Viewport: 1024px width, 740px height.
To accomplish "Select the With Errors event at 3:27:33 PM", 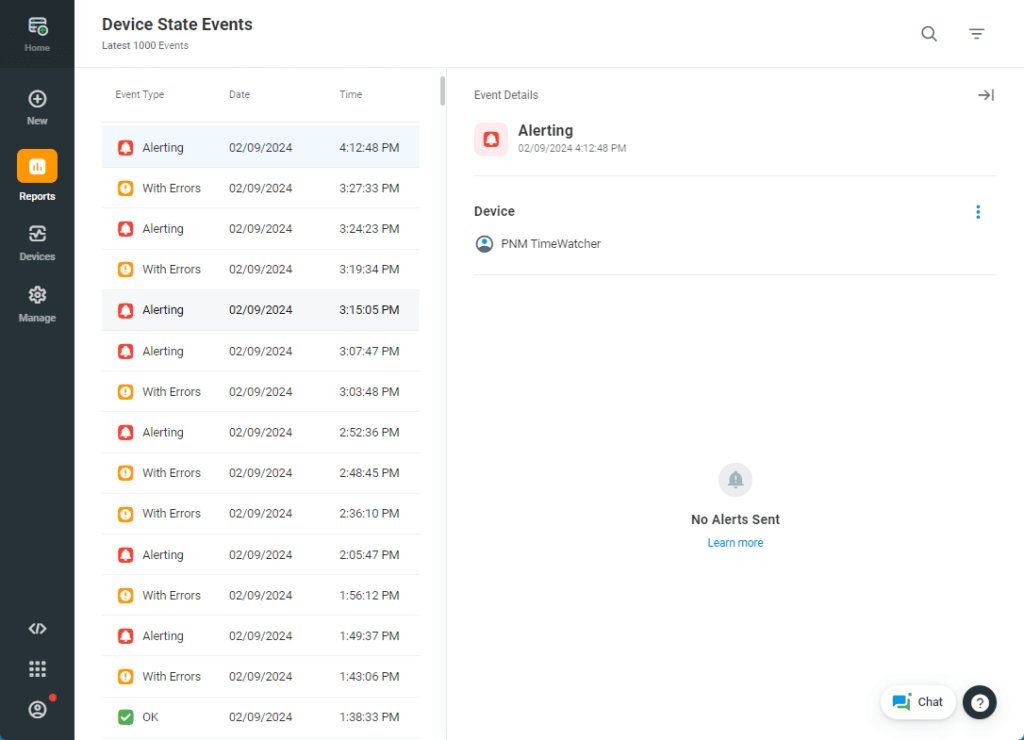I will (260, 188).
